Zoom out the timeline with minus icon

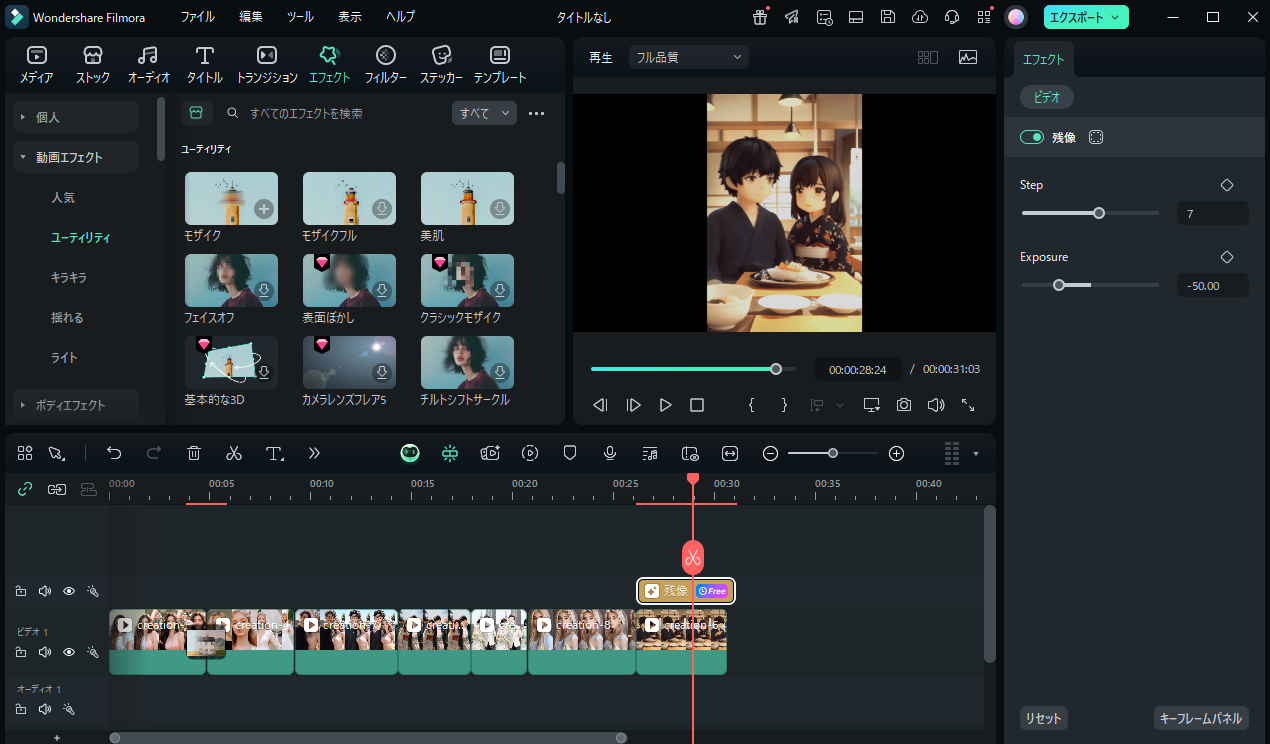pos(770,453)
